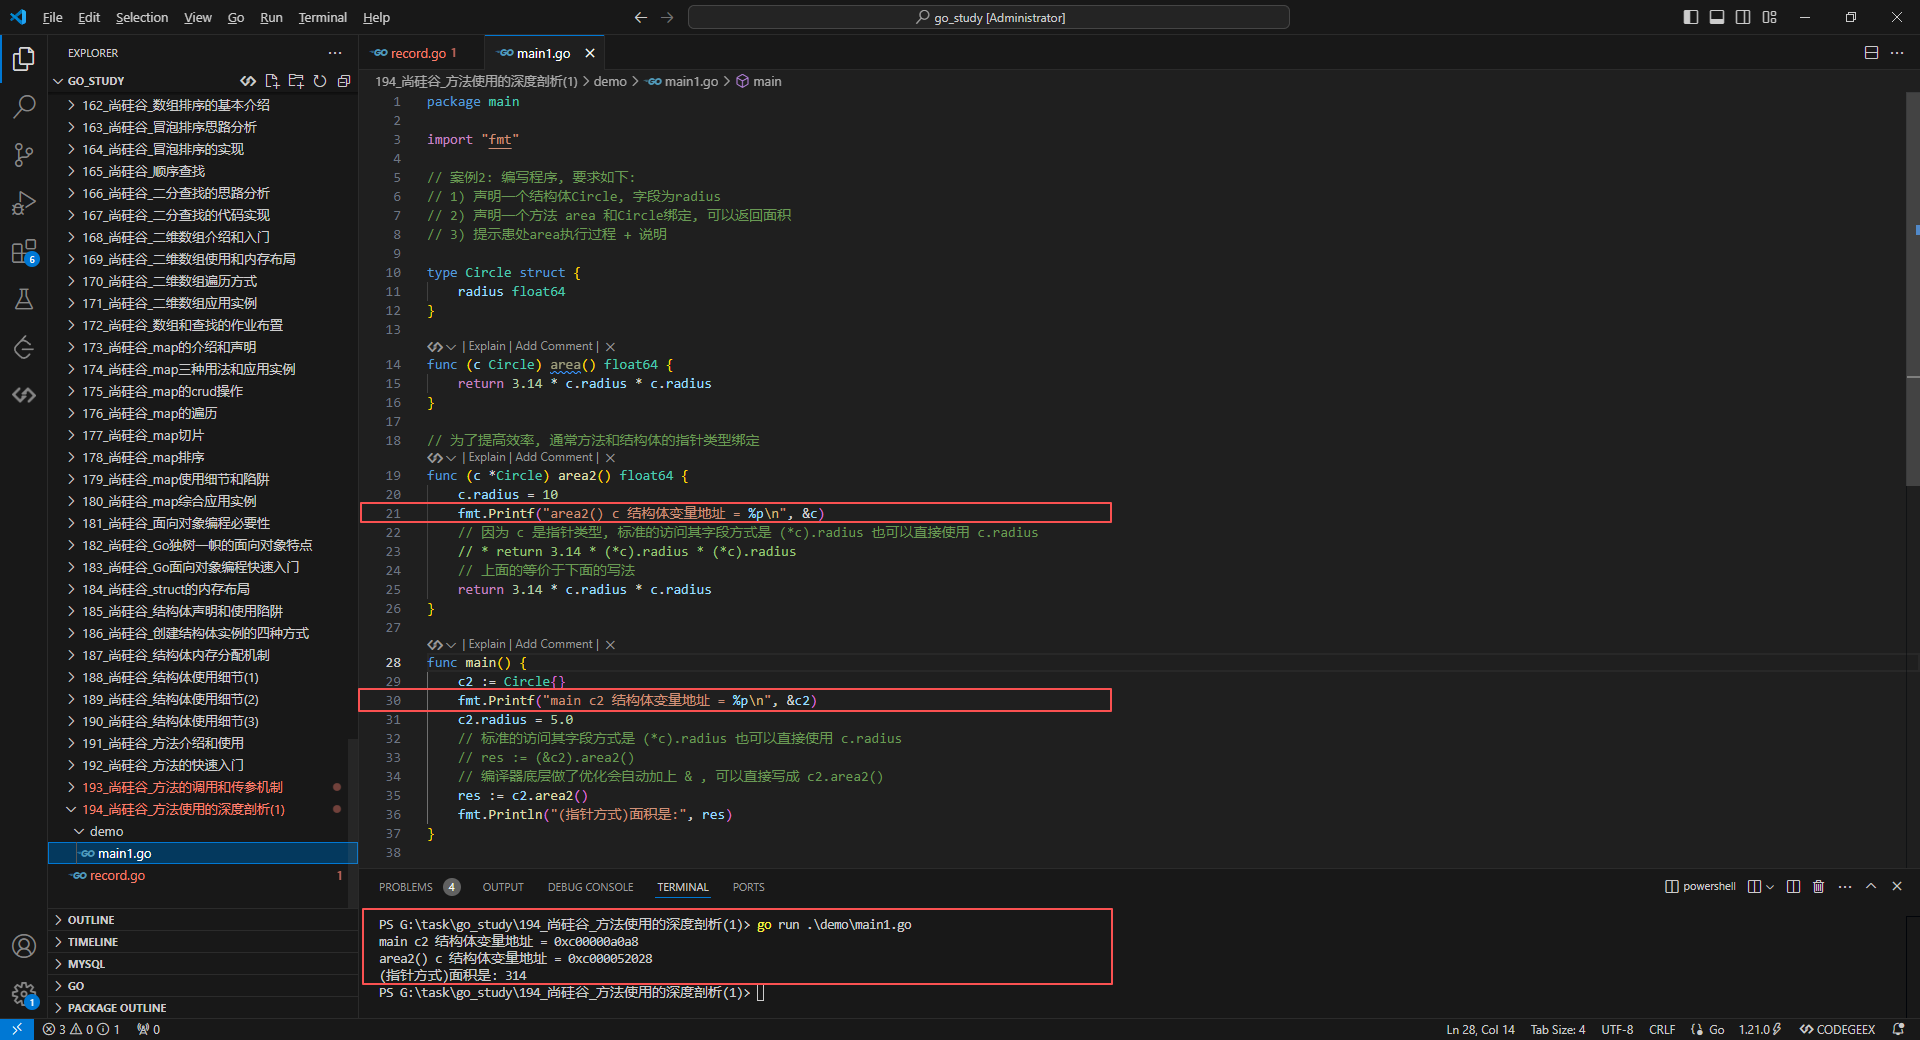Open the Extensions view
1920x1040 pixels.
[24, 251]
